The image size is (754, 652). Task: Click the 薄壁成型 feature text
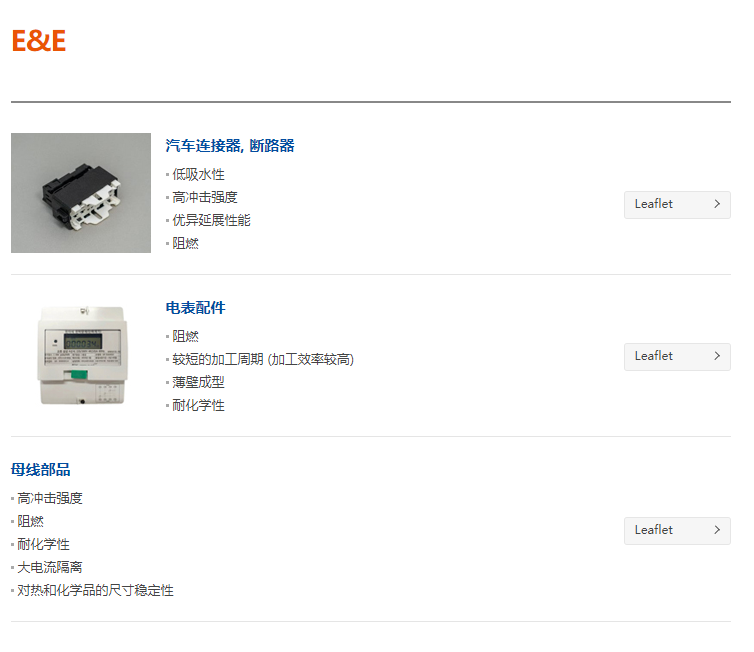(x=198, y=382)
